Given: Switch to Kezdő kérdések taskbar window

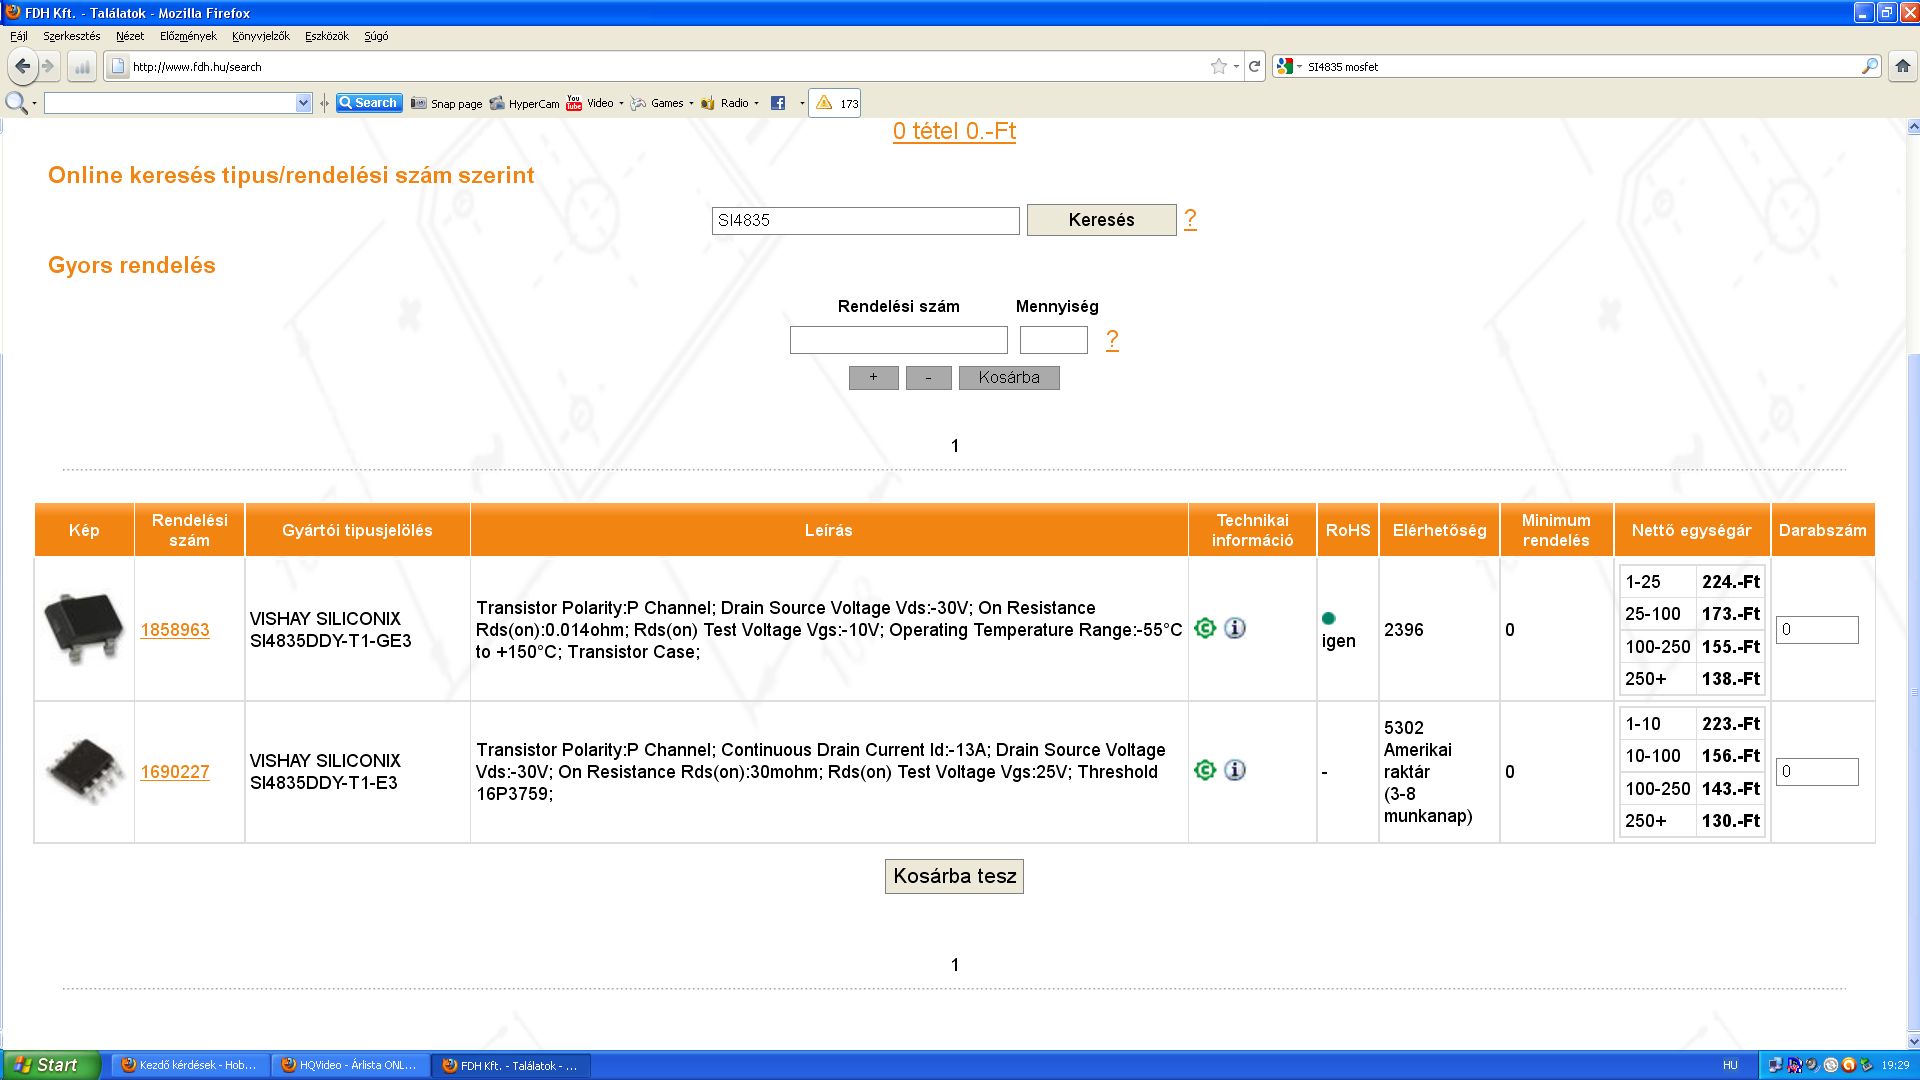Looking at the screenshot, I should (190, 1065).
